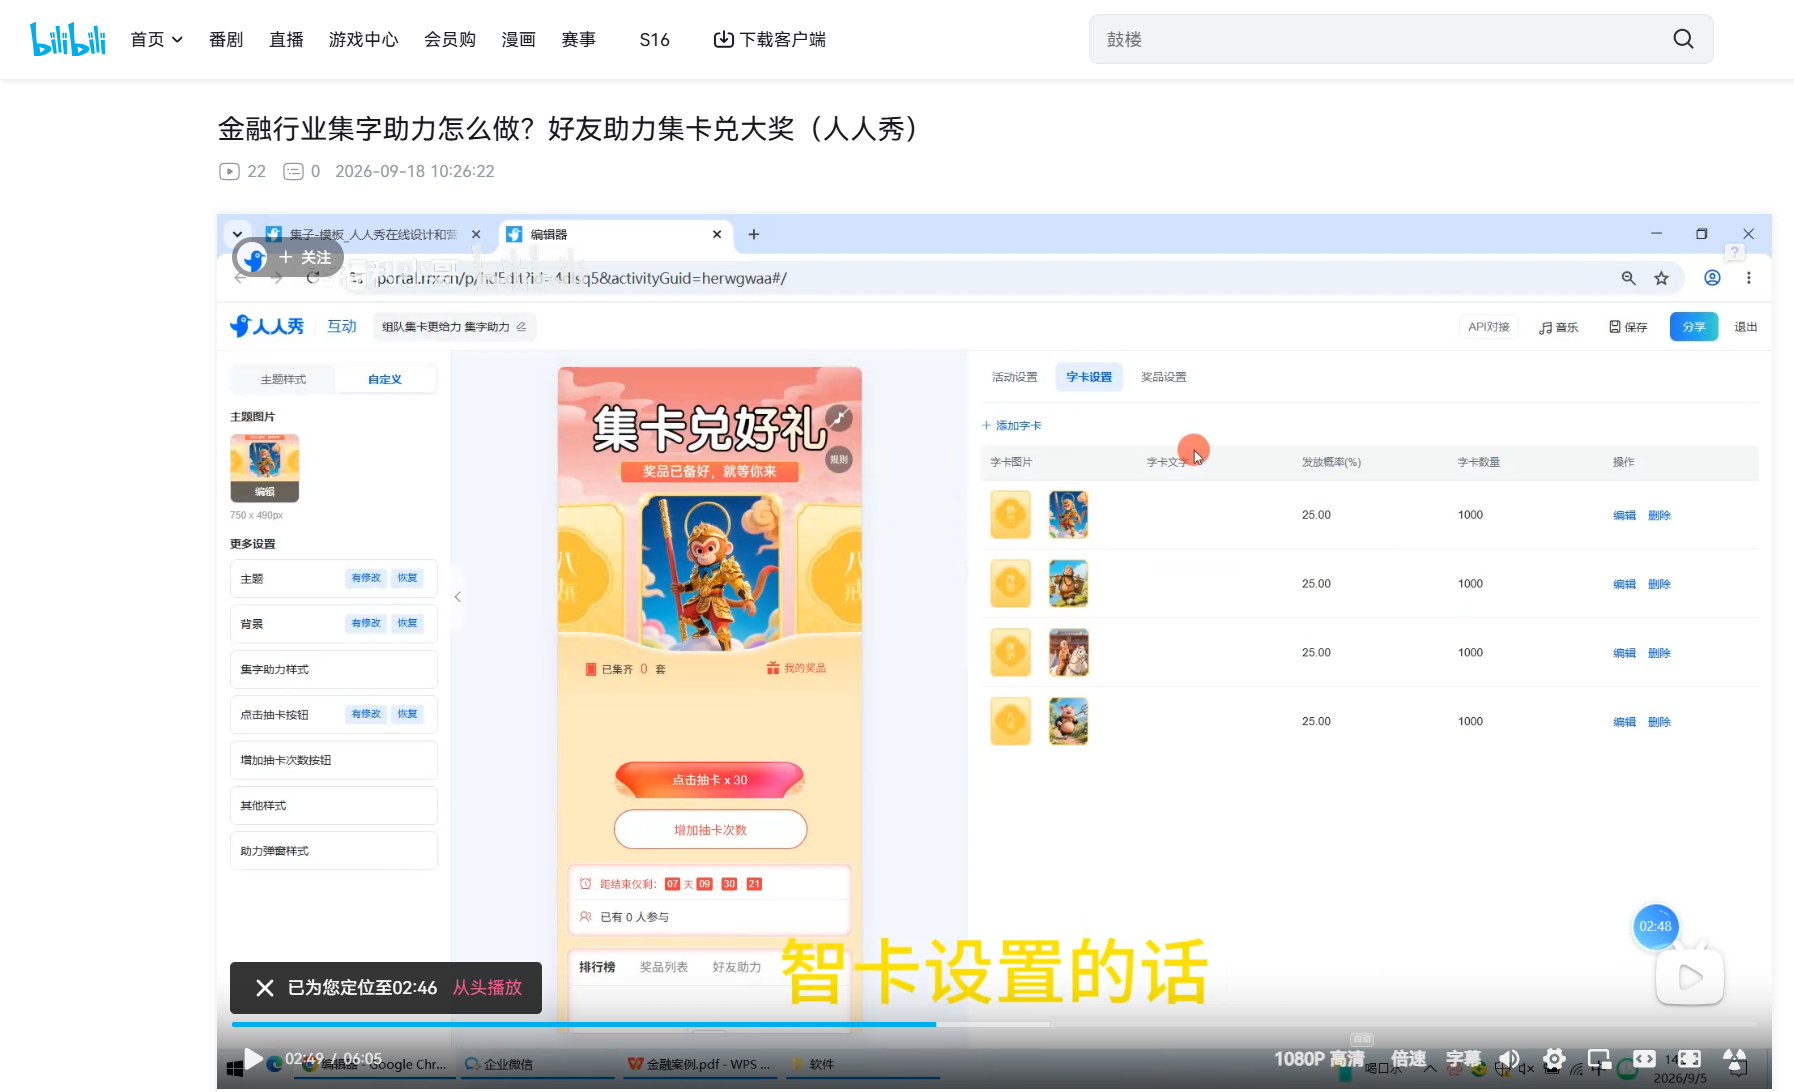Go to 番剧 section
Viewport: 1794px width, 1092px height.
click(x=226, y=39)
